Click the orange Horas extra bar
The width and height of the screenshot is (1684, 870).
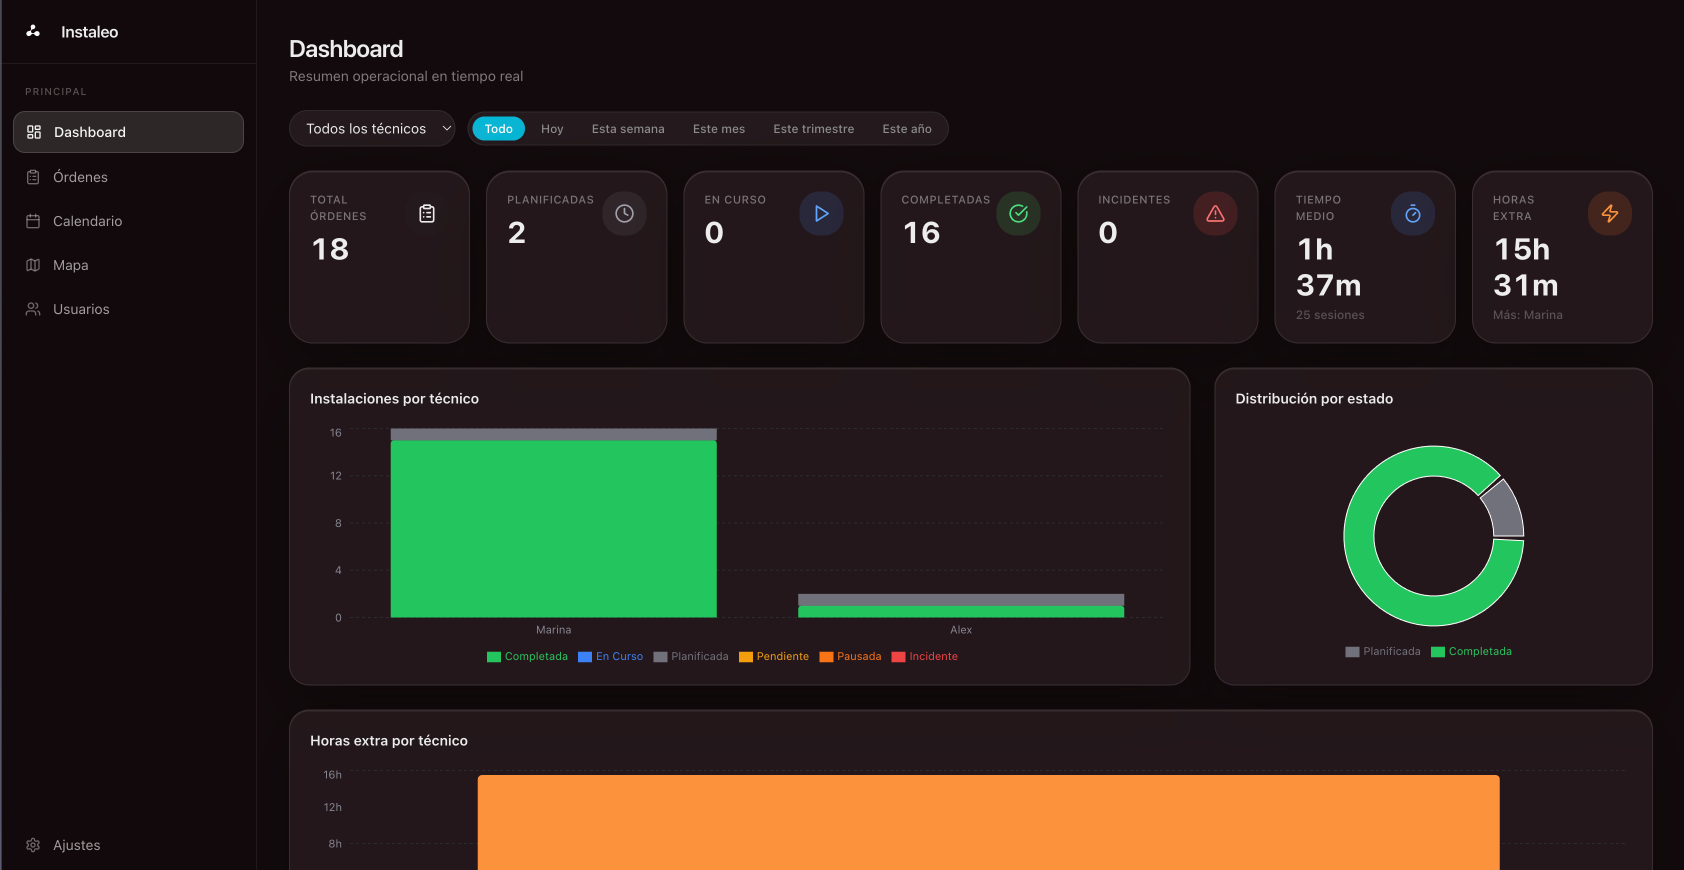(x=988, y=822)
